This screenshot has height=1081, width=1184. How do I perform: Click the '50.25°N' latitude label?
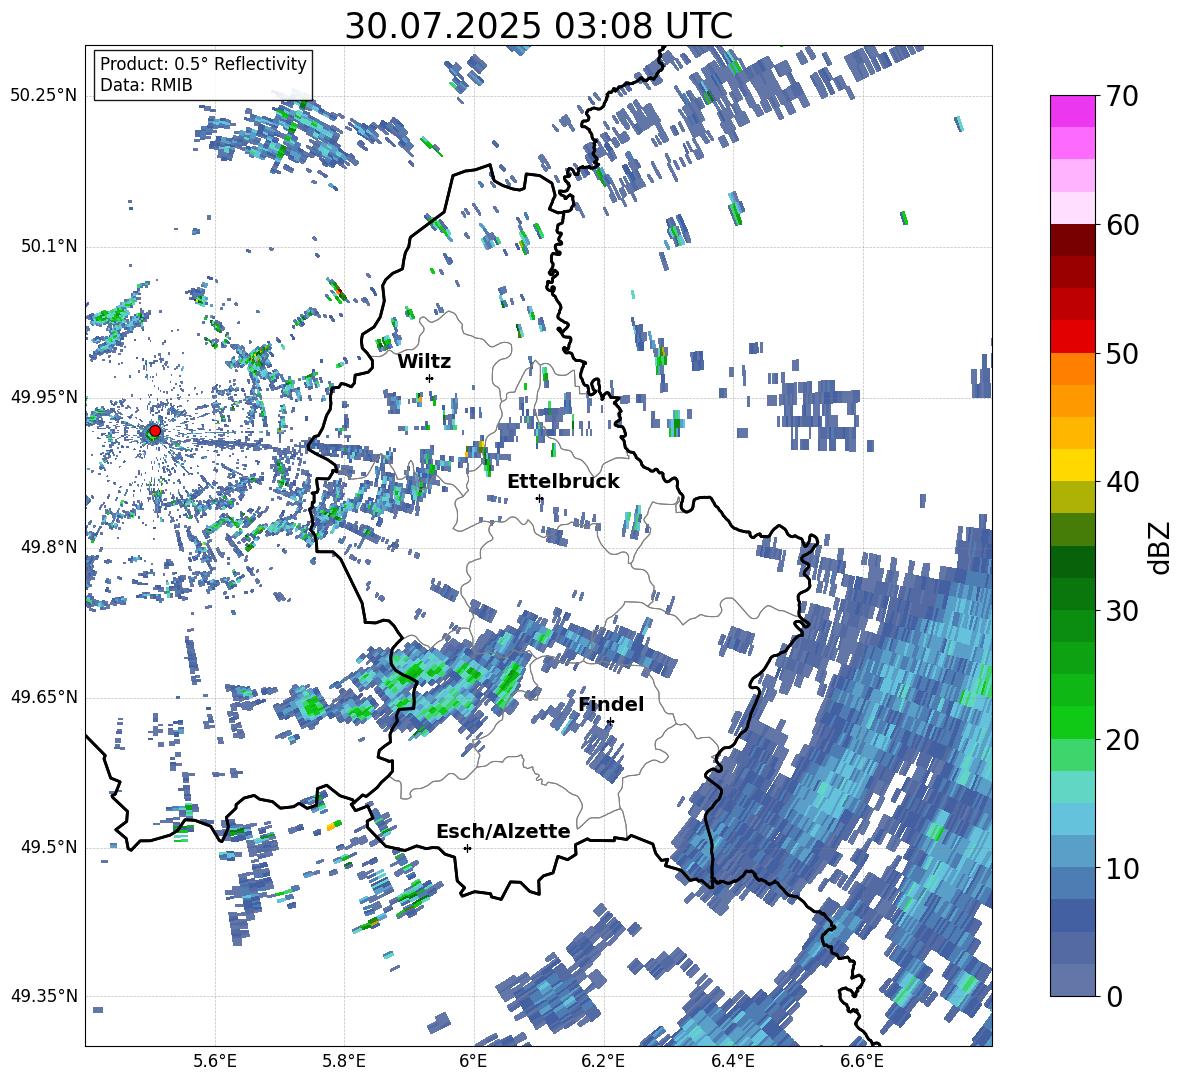(x=44, y=96)
